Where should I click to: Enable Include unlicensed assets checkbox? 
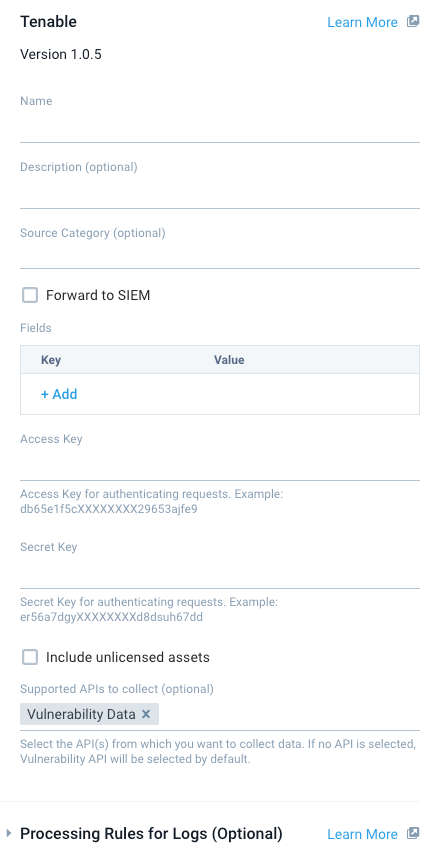pos(30,657)
